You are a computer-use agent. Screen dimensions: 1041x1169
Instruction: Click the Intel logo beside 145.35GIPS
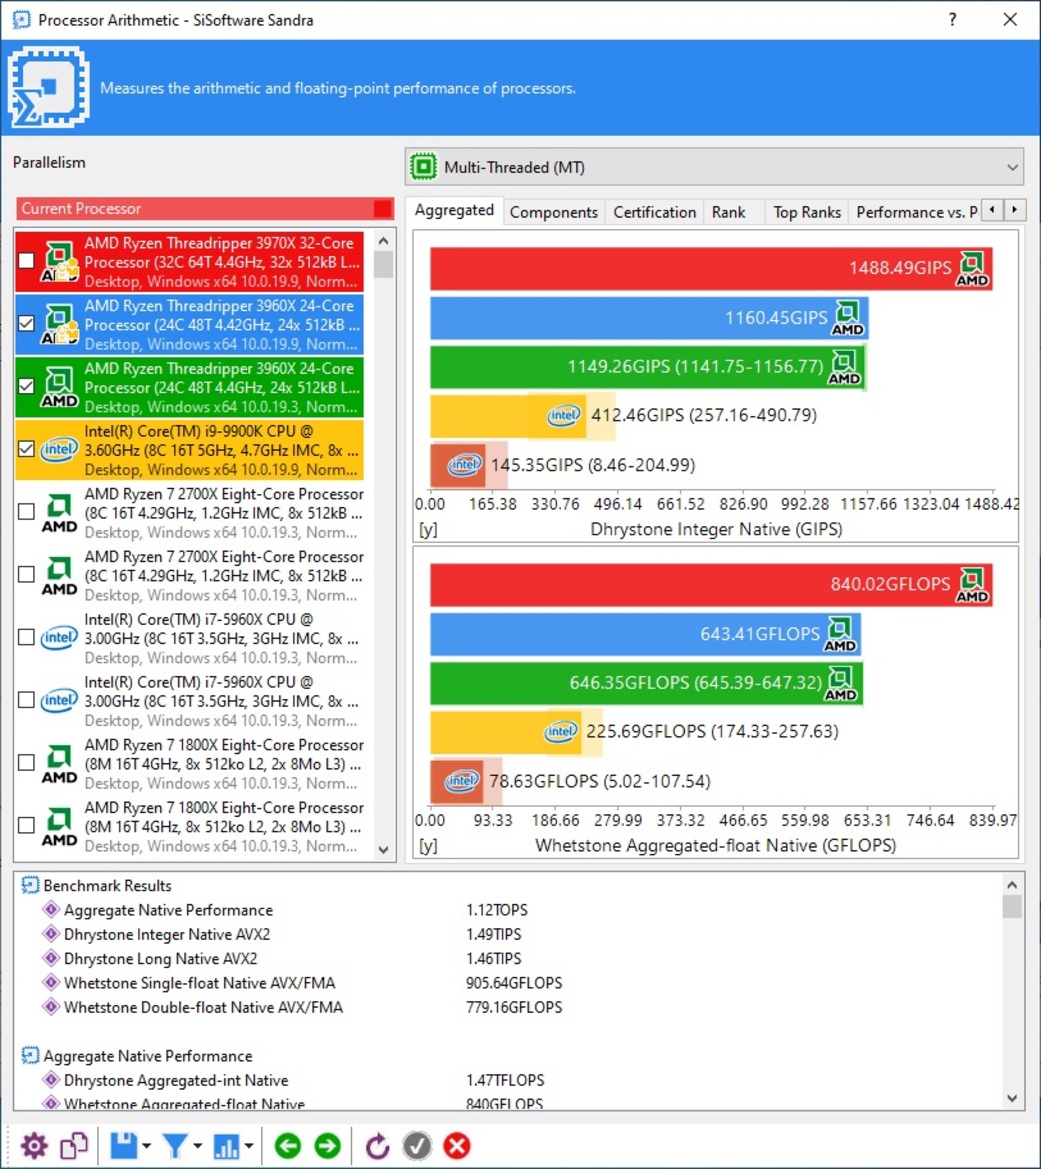click(x=465, y=465)
